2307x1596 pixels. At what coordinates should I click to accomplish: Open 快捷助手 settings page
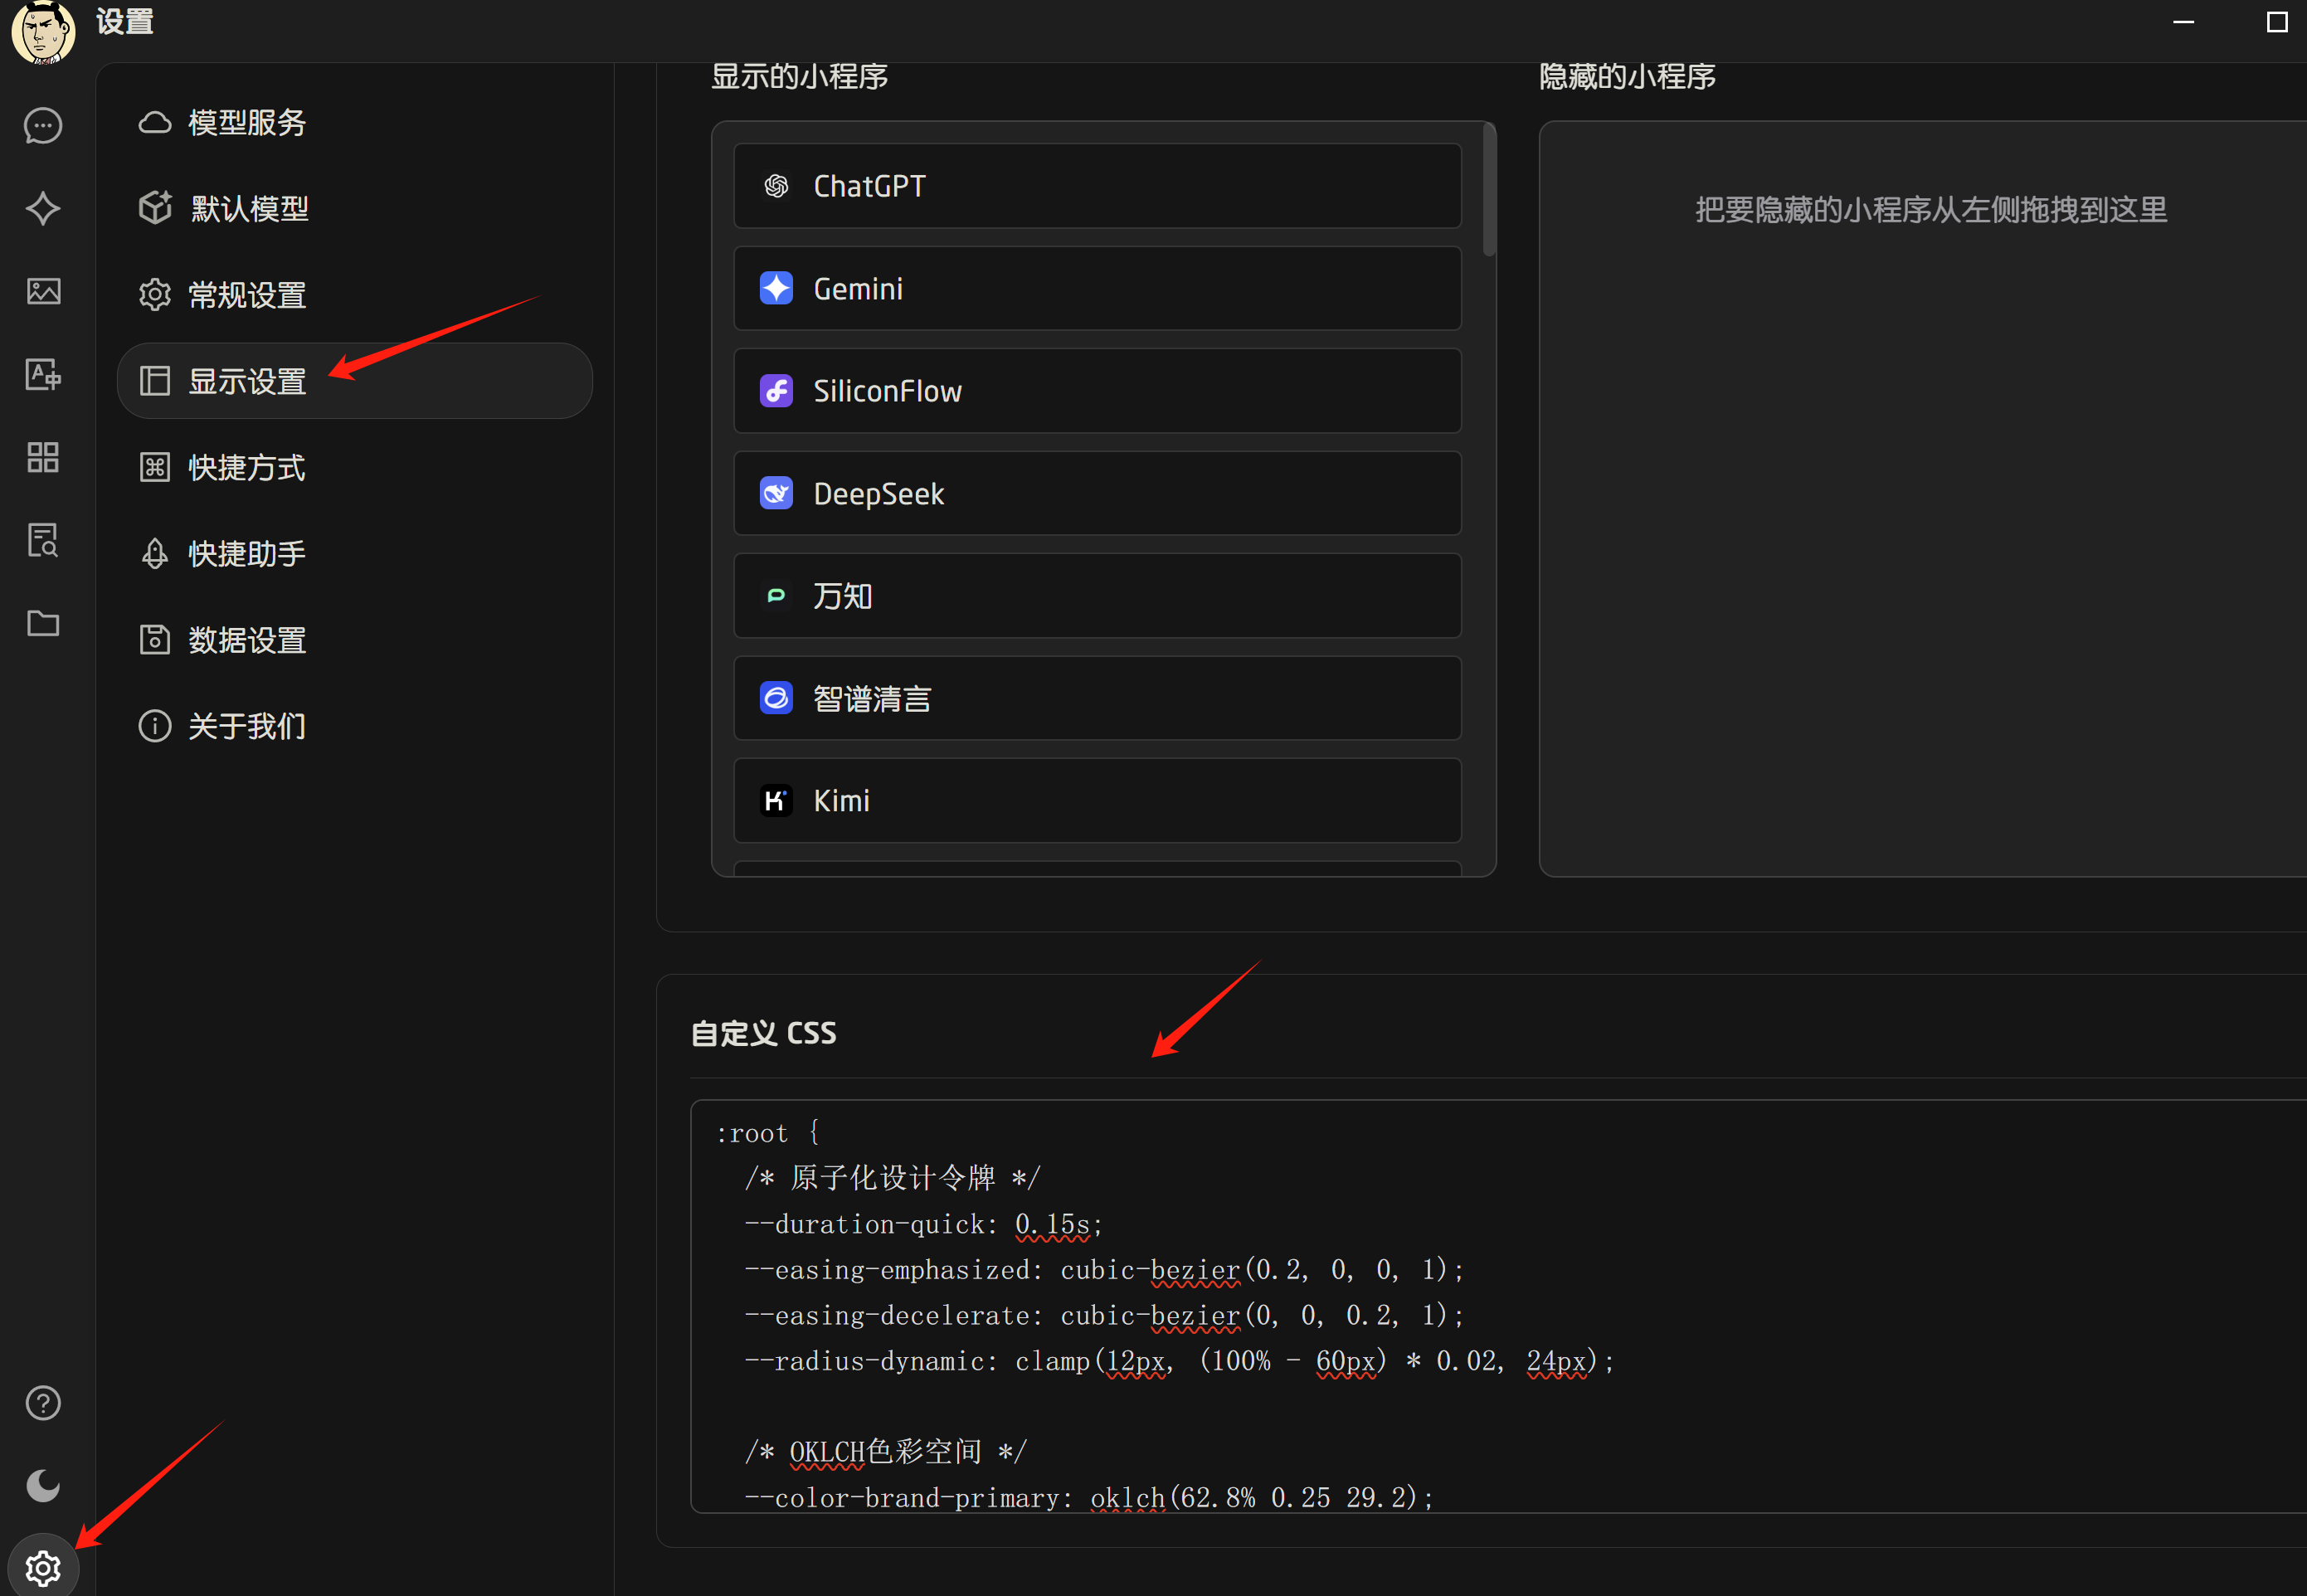pyautogui.click(x=355, y=553)
